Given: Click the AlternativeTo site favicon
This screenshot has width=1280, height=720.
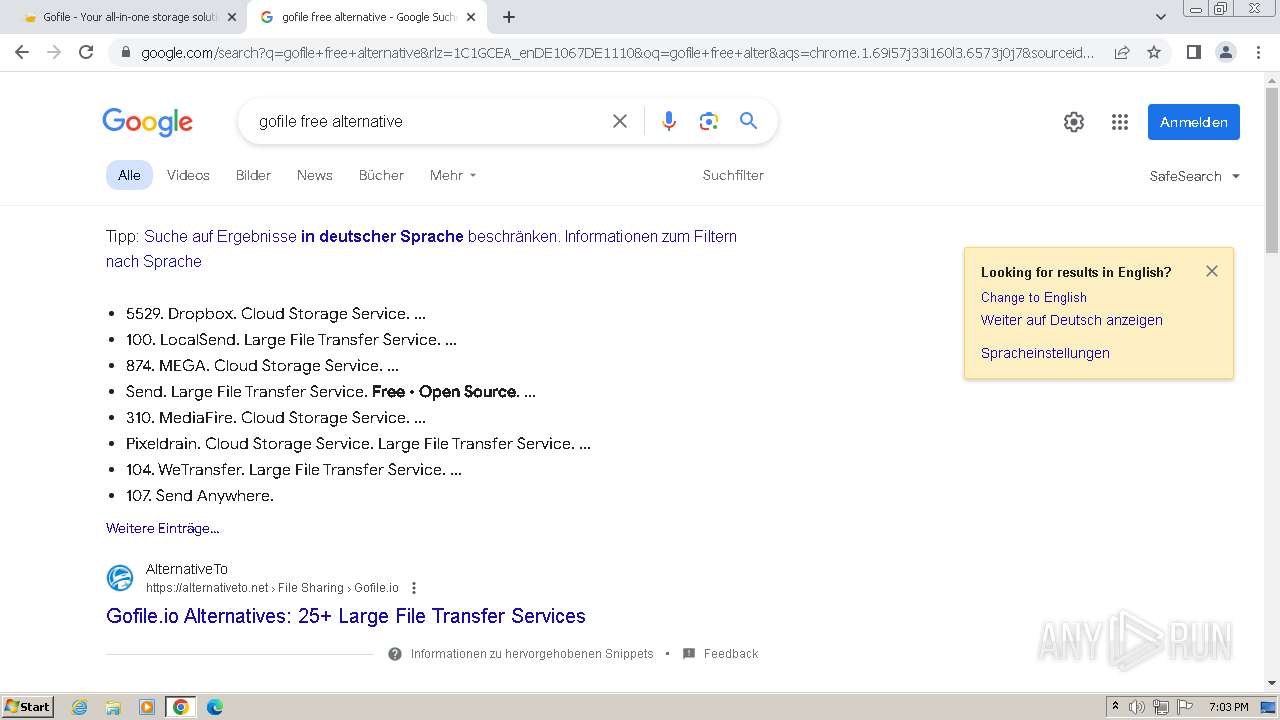Looking at the screenshot, I should (120, 578).
